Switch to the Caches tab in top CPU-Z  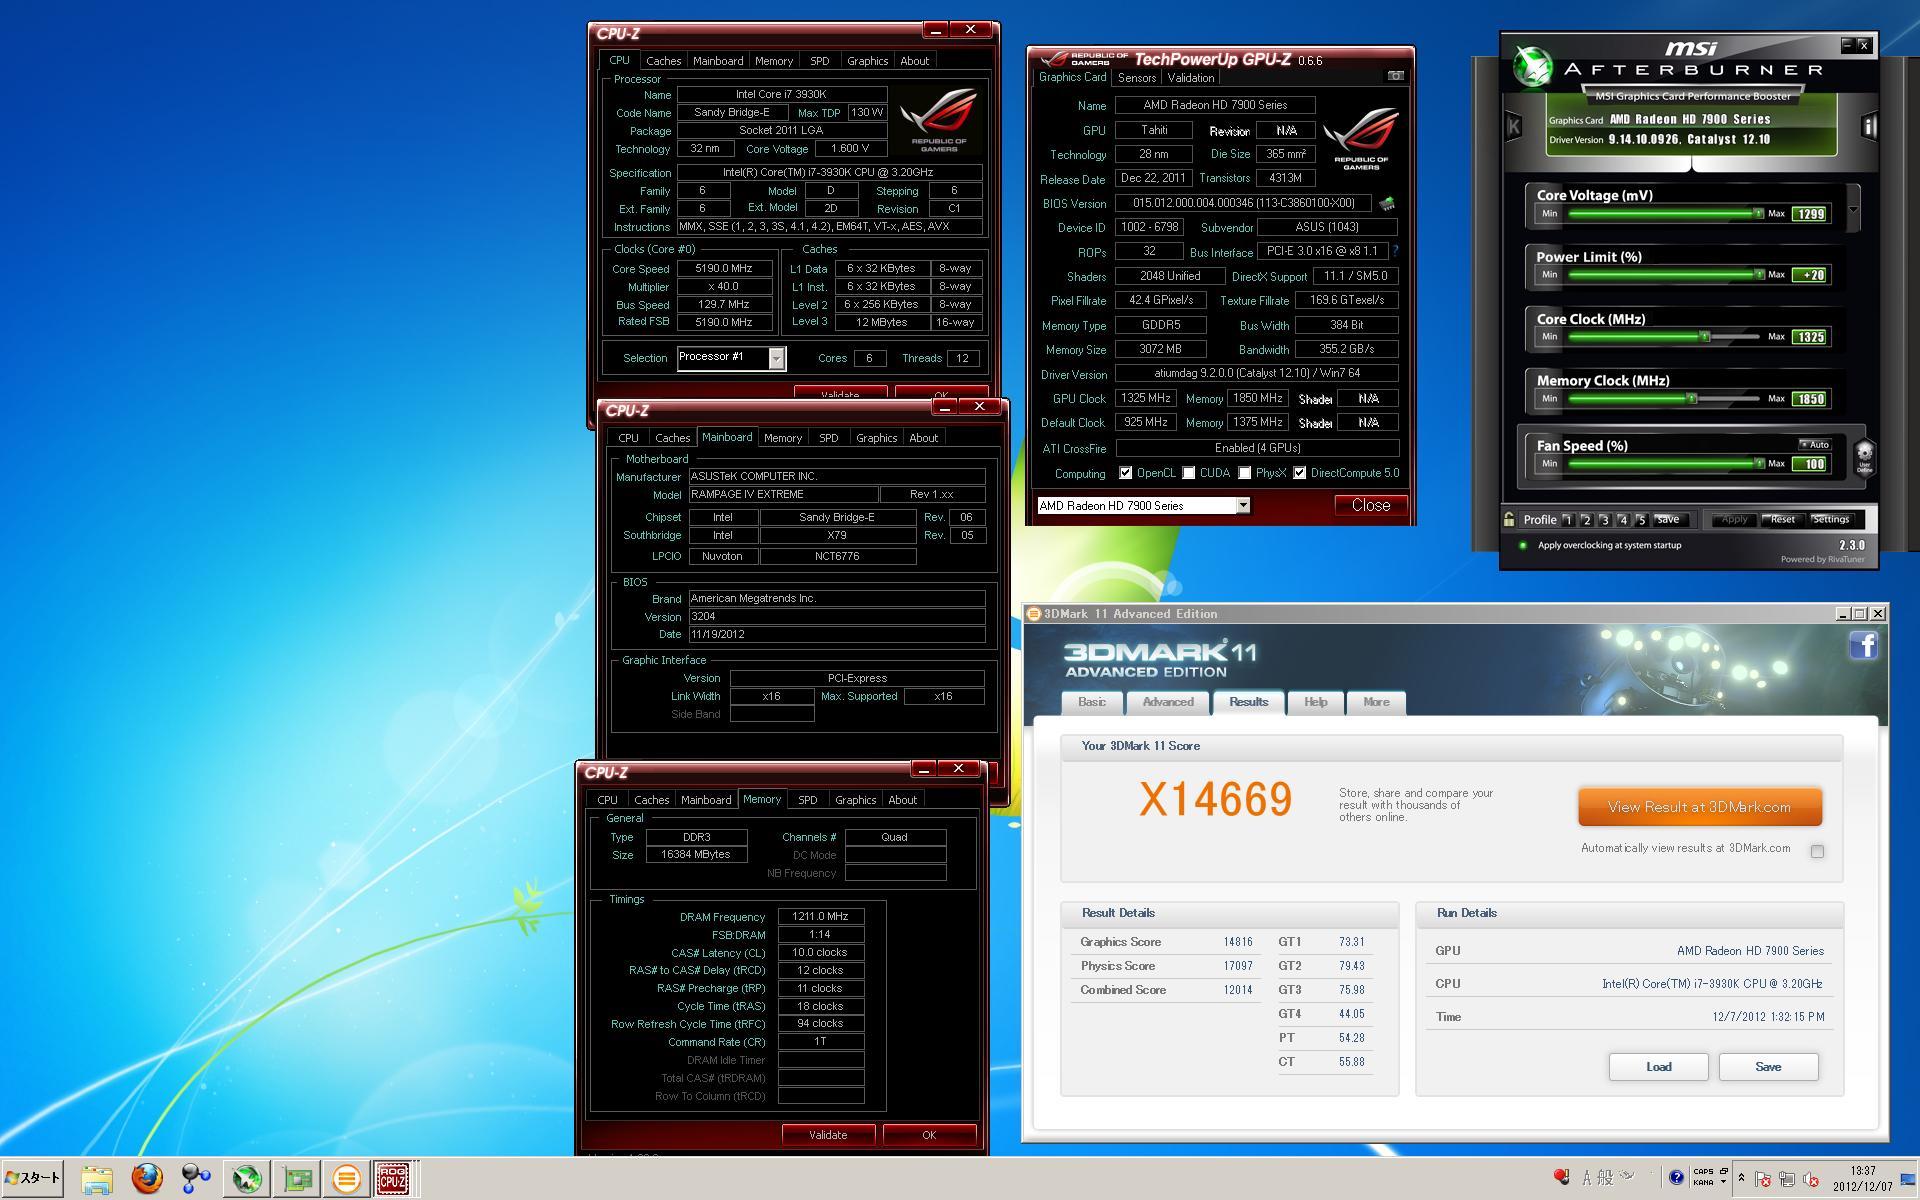[x=663, y=61]
